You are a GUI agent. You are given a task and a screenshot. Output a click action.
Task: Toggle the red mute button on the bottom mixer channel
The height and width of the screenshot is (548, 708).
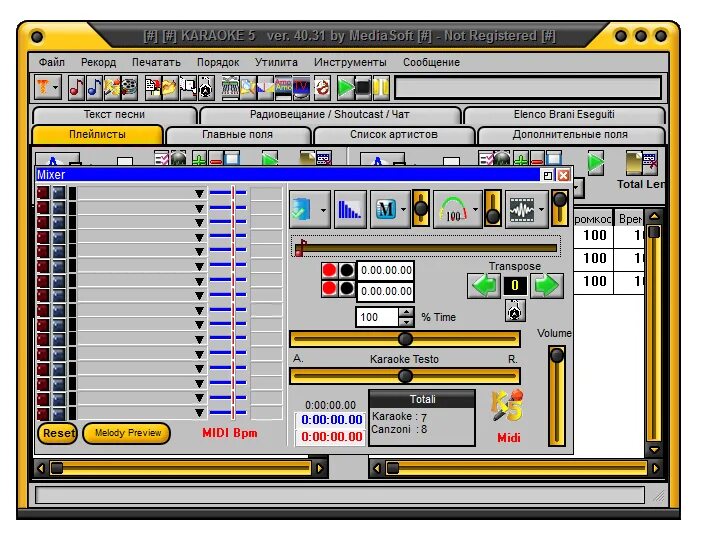[x=43, y=413]
